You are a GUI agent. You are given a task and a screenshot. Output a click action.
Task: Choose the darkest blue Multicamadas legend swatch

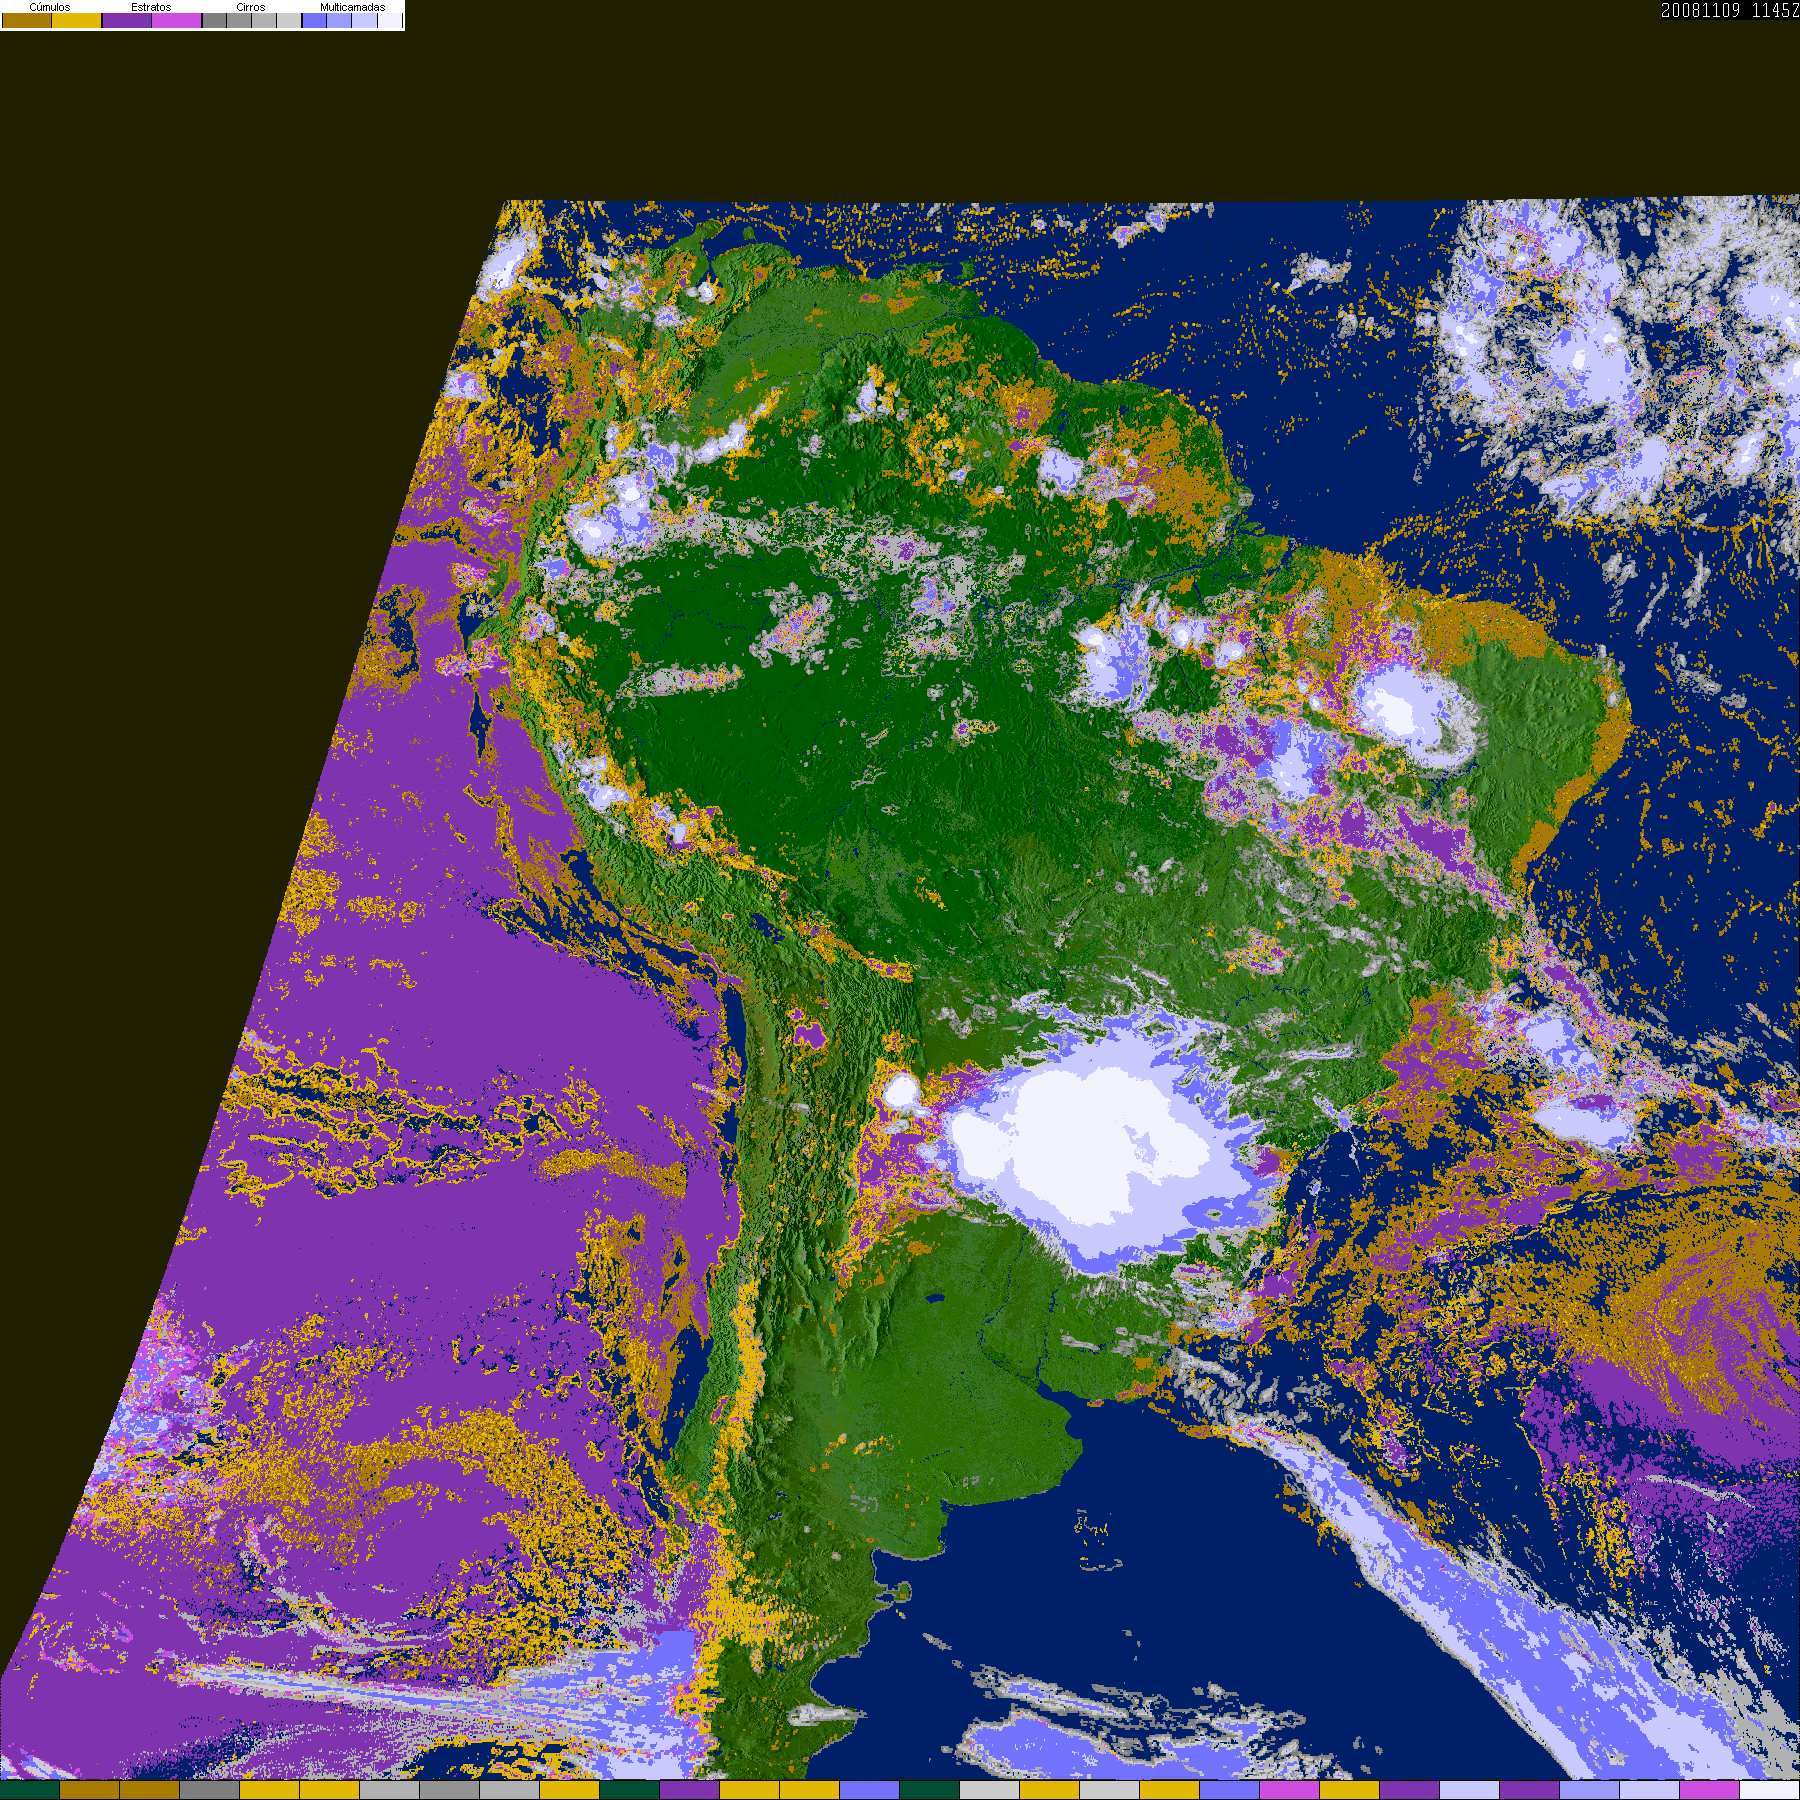314,20
